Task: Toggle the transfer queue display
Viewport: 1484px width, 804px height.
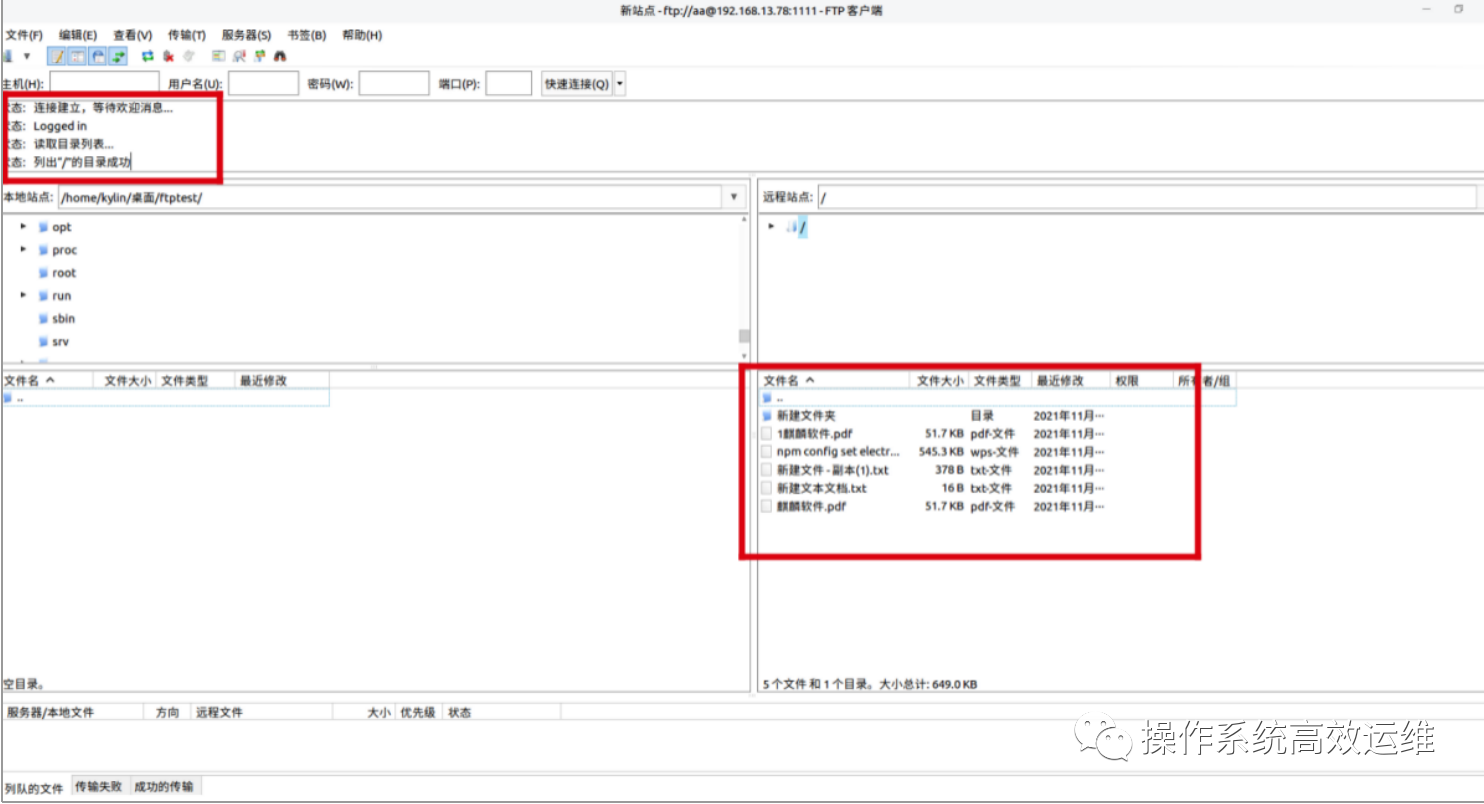Action: [x=119, y=56]
